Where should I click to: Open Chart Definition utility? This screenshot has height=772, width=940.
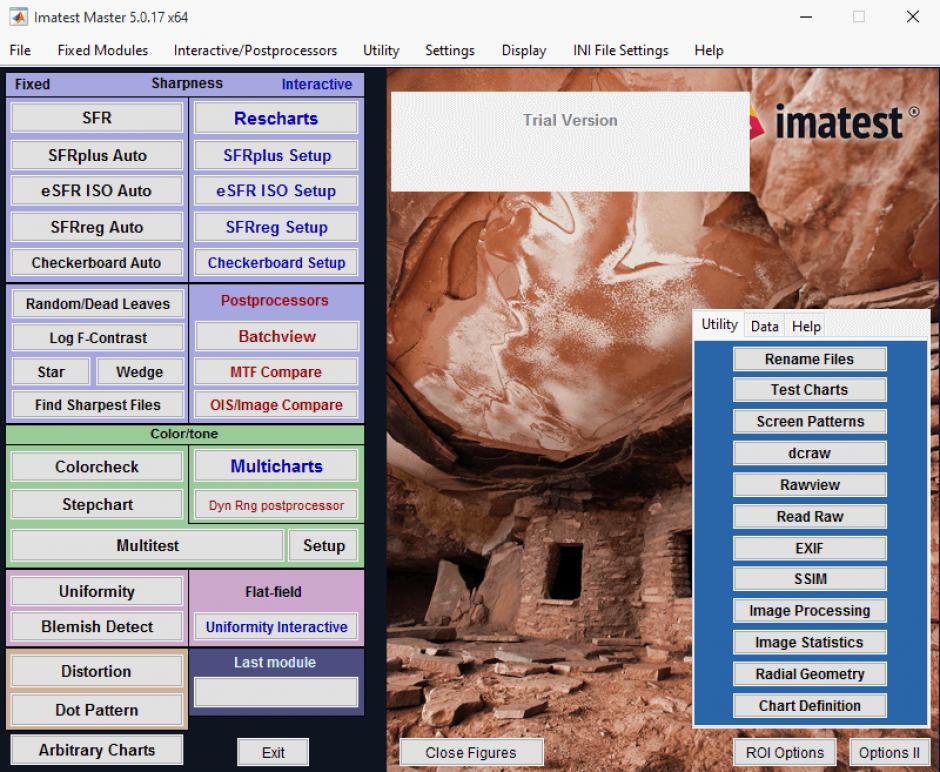tap(809, 706)
